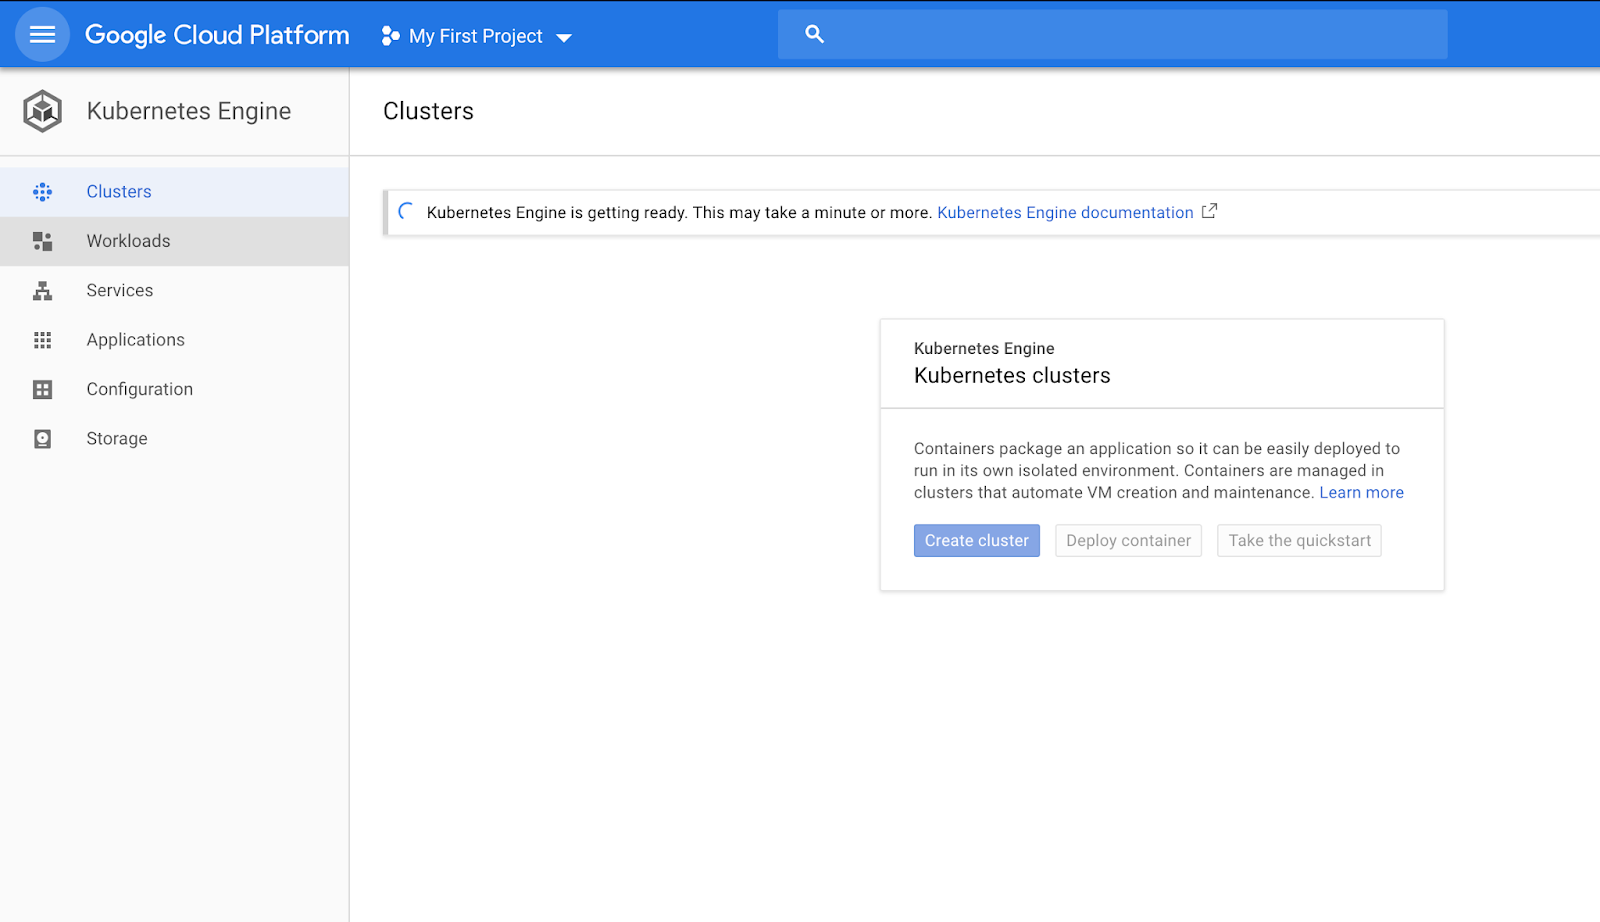Viewport: 1600px width, 922px height.
Task: Click the 'Containers package an application' description
Action: 1157,471
